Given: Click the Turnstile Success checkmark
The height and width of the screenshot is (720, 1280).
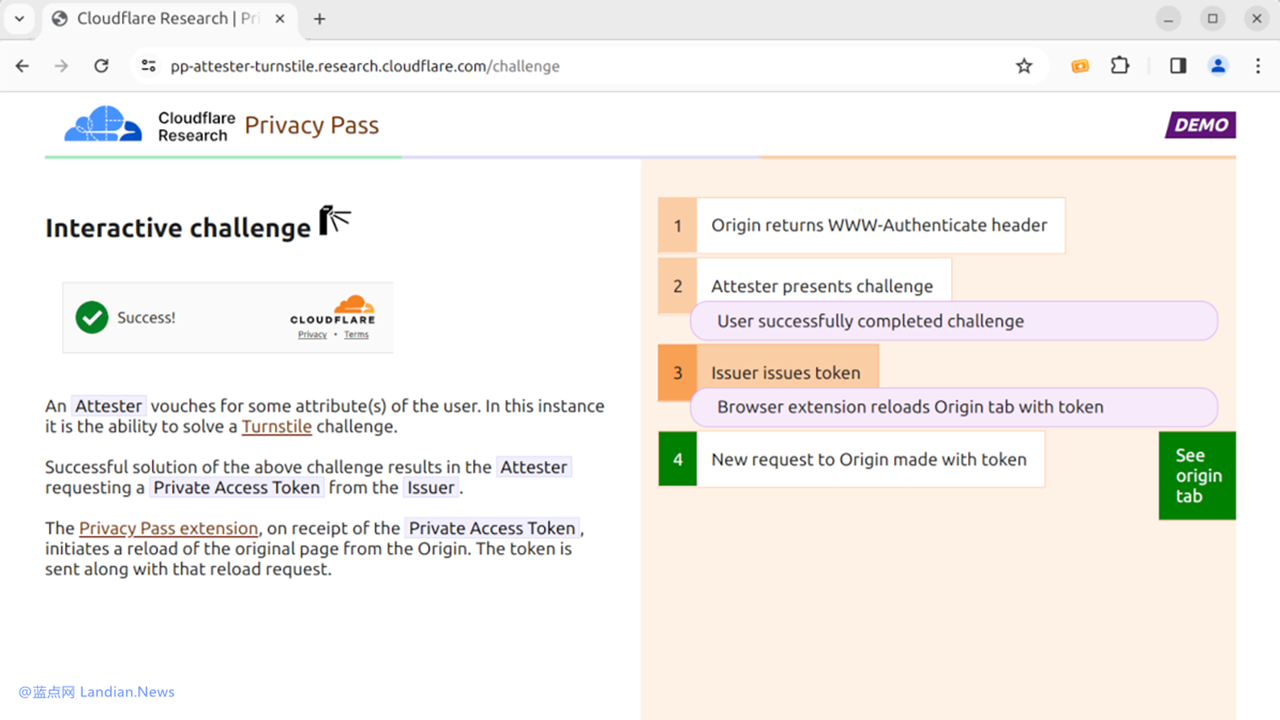Looking at the screenshot, I should (92, 318).
